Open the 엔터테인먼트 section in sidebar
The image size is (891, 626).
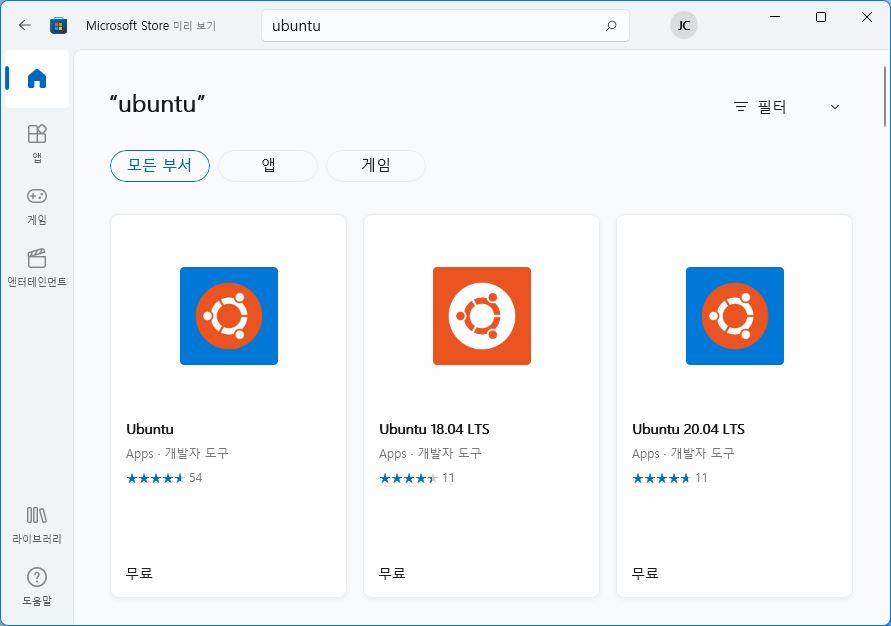click(37, 268)
